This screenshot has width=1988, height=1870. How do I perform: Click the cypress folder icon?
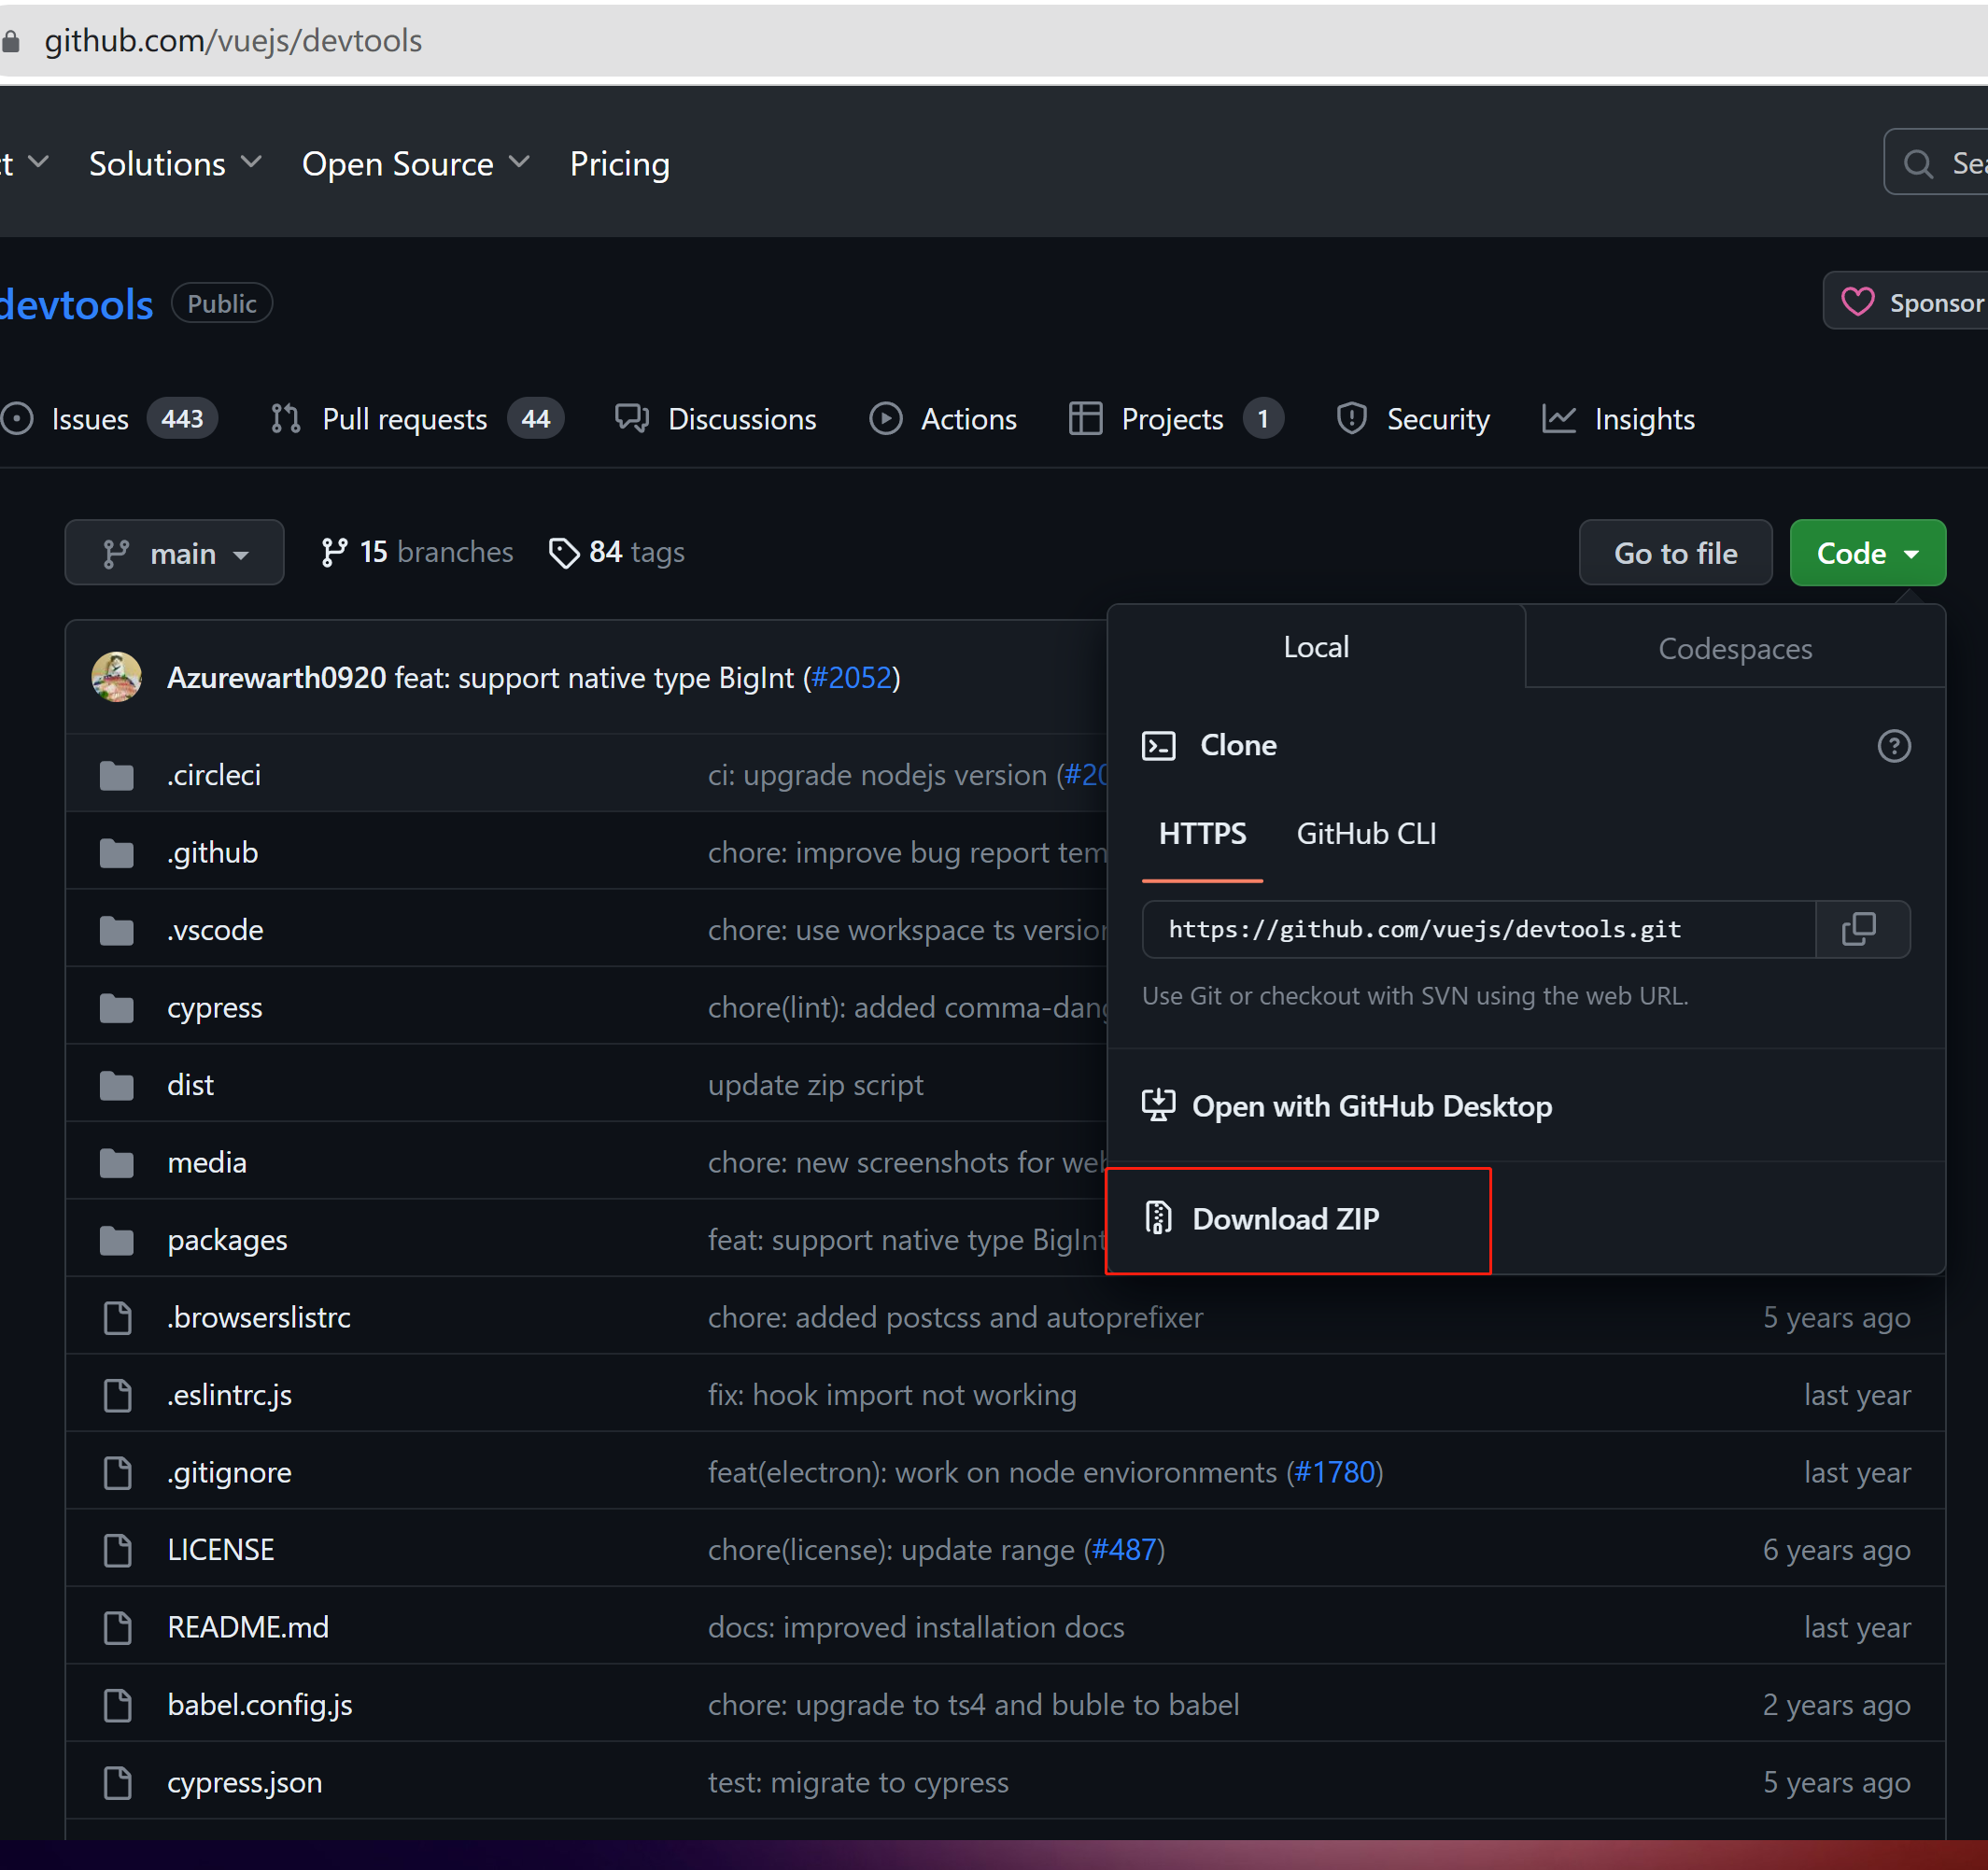[117, 1008]
